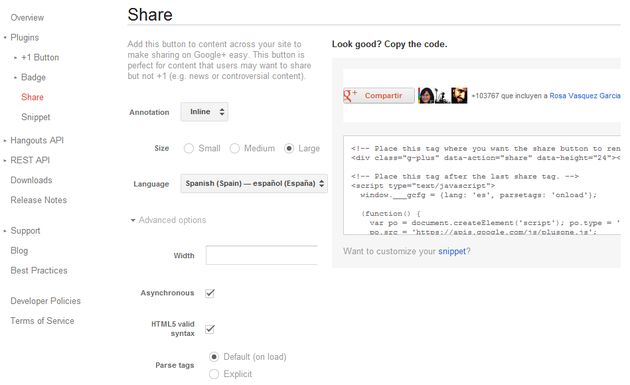Uncheck the Asynchronous checkbox
The width and height of the screenshot is (630, 385).
coord(210,293)
